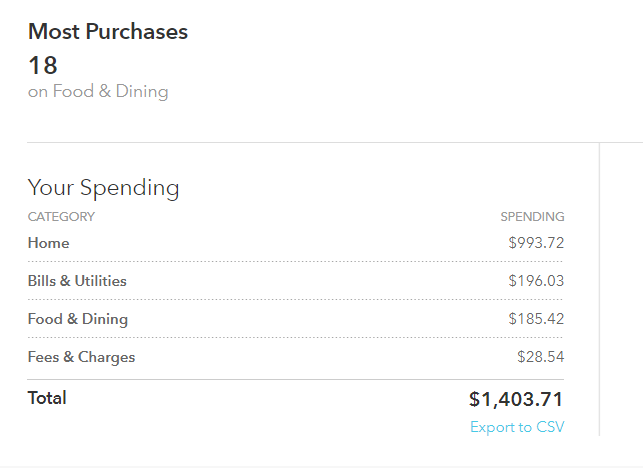This screenshot has width=643, height=468.
Task: Click the Total row label
Action: (x=47, y=398)
